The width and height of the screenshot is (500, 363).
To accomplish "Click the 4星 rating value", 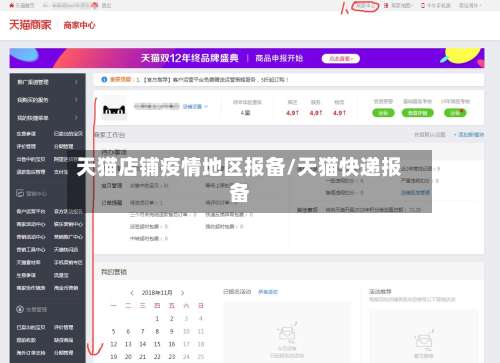I will (245, 113).
